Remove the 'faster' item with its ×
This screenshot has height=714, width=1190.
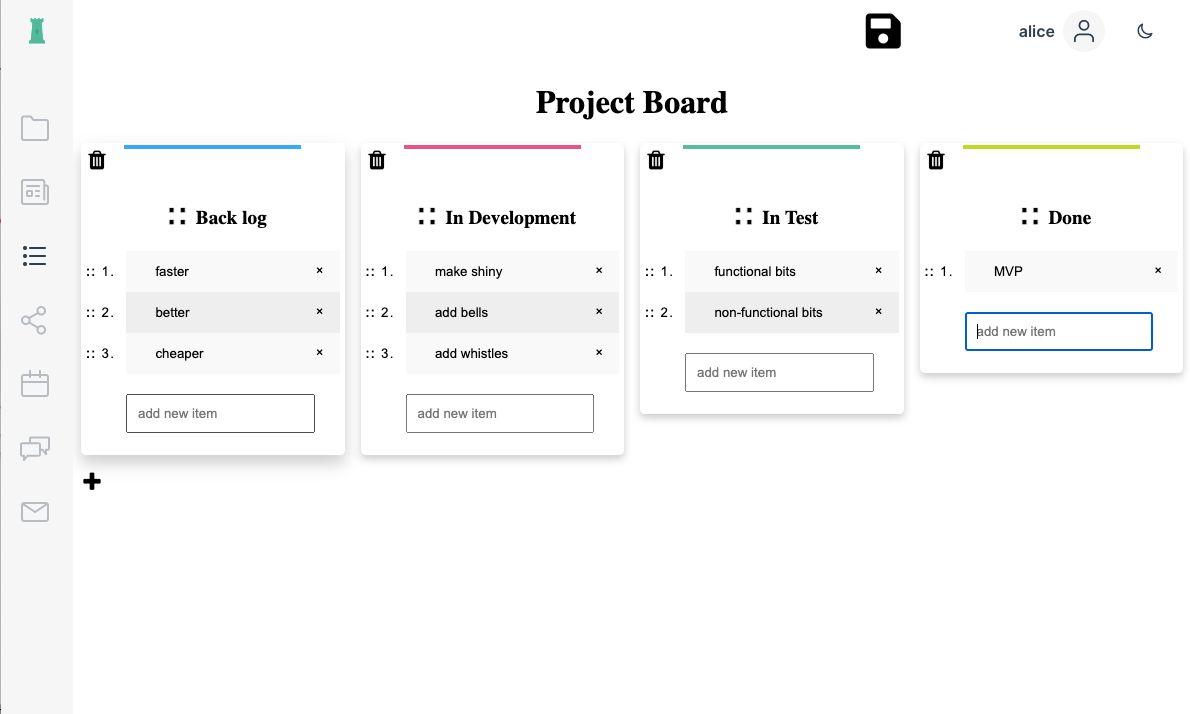[x=320, y=270]
